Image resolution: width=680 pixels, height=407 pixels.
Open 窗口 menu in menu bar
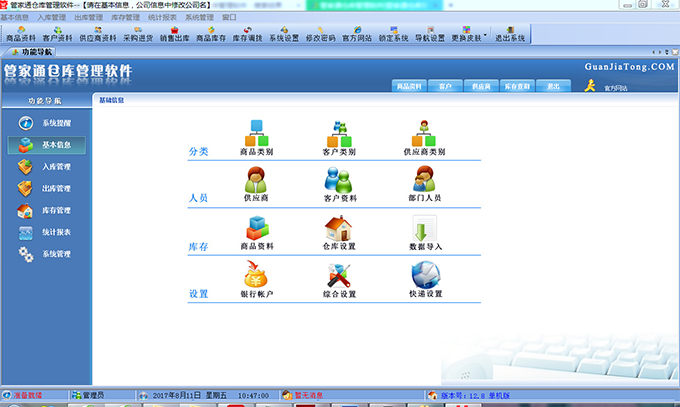[x=229, y=17]
